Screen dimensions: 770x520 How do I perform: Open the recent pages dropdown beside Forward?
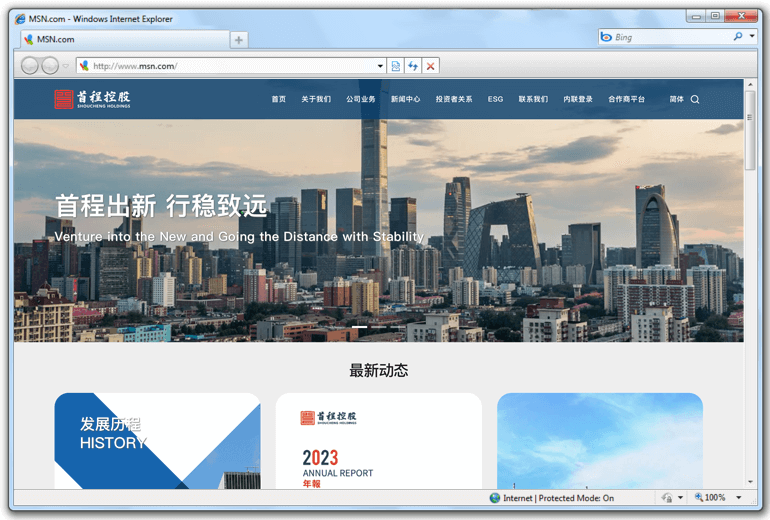(x=66, y=66)
